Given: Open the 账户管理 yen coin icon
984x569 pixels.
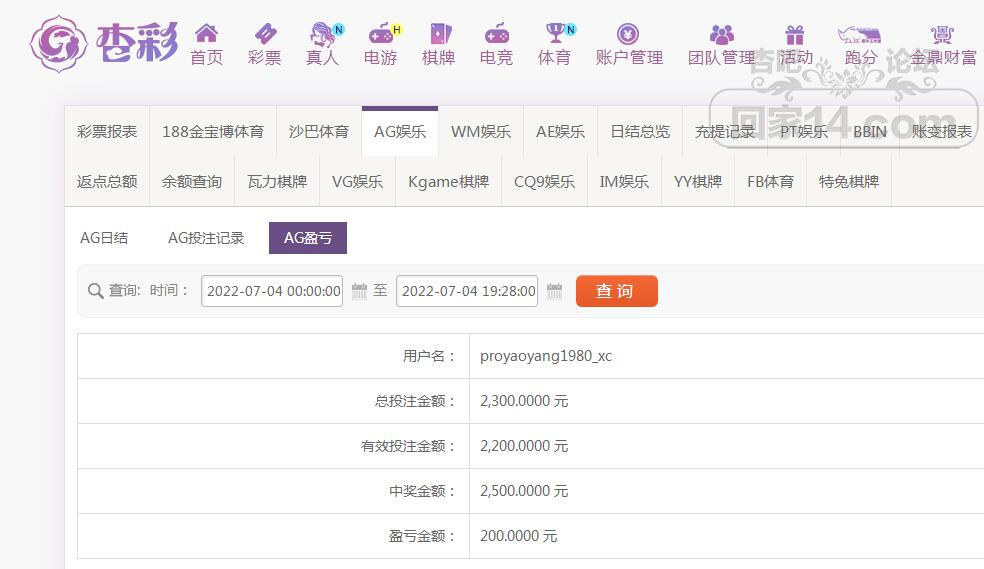Looking at the screenshot, I should pyautogui.click(x=628, y=33).
